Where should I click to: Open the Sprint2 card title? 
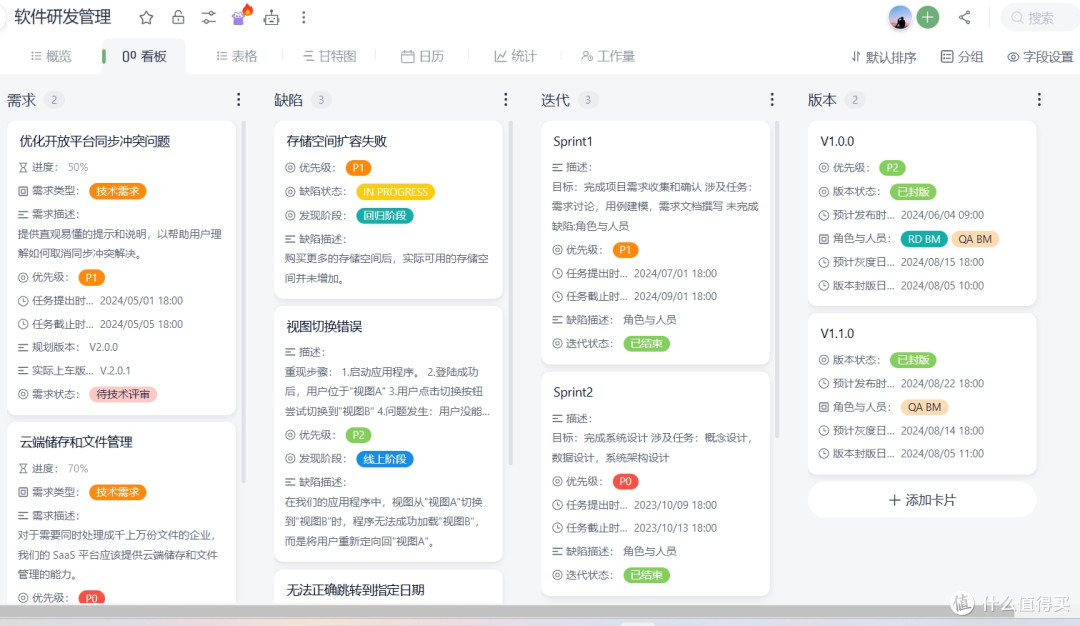(x=572, y=393)
